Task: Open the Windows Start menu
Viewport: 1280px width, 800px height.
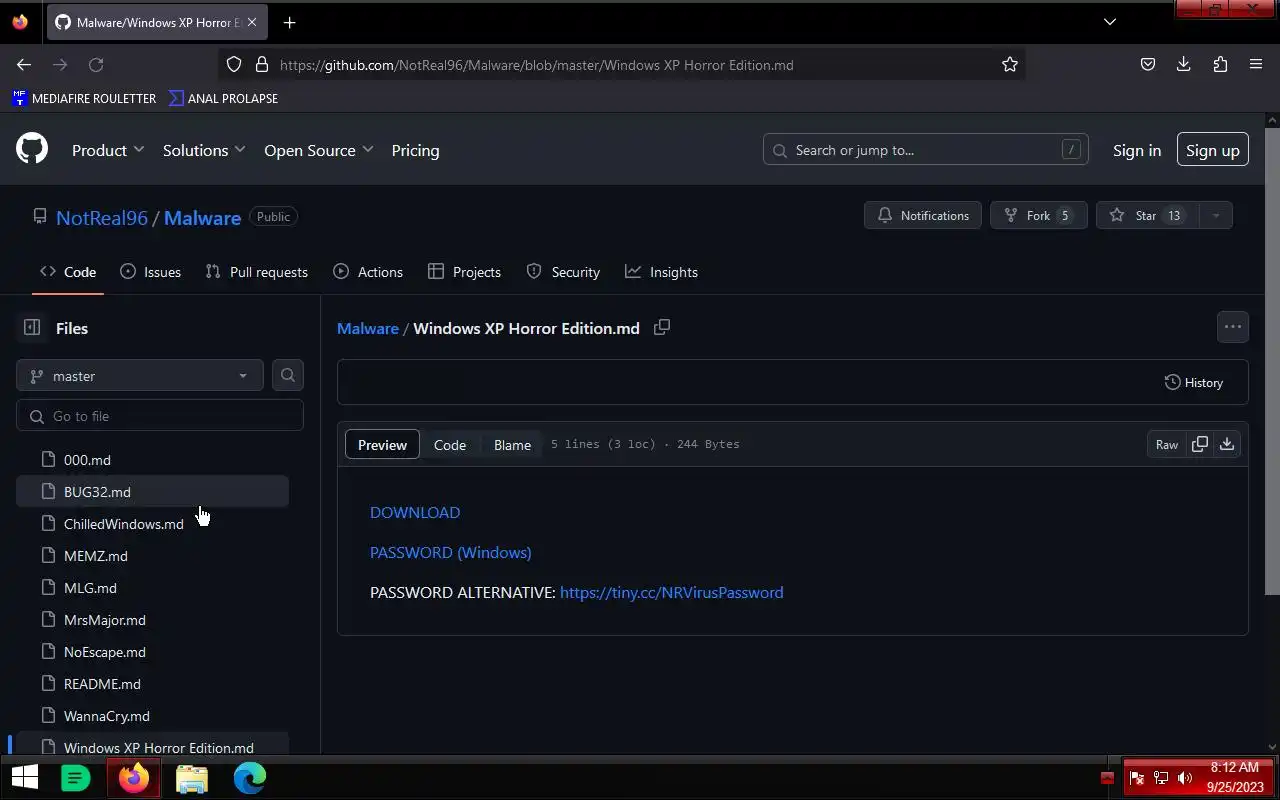Action: [24, 777]
